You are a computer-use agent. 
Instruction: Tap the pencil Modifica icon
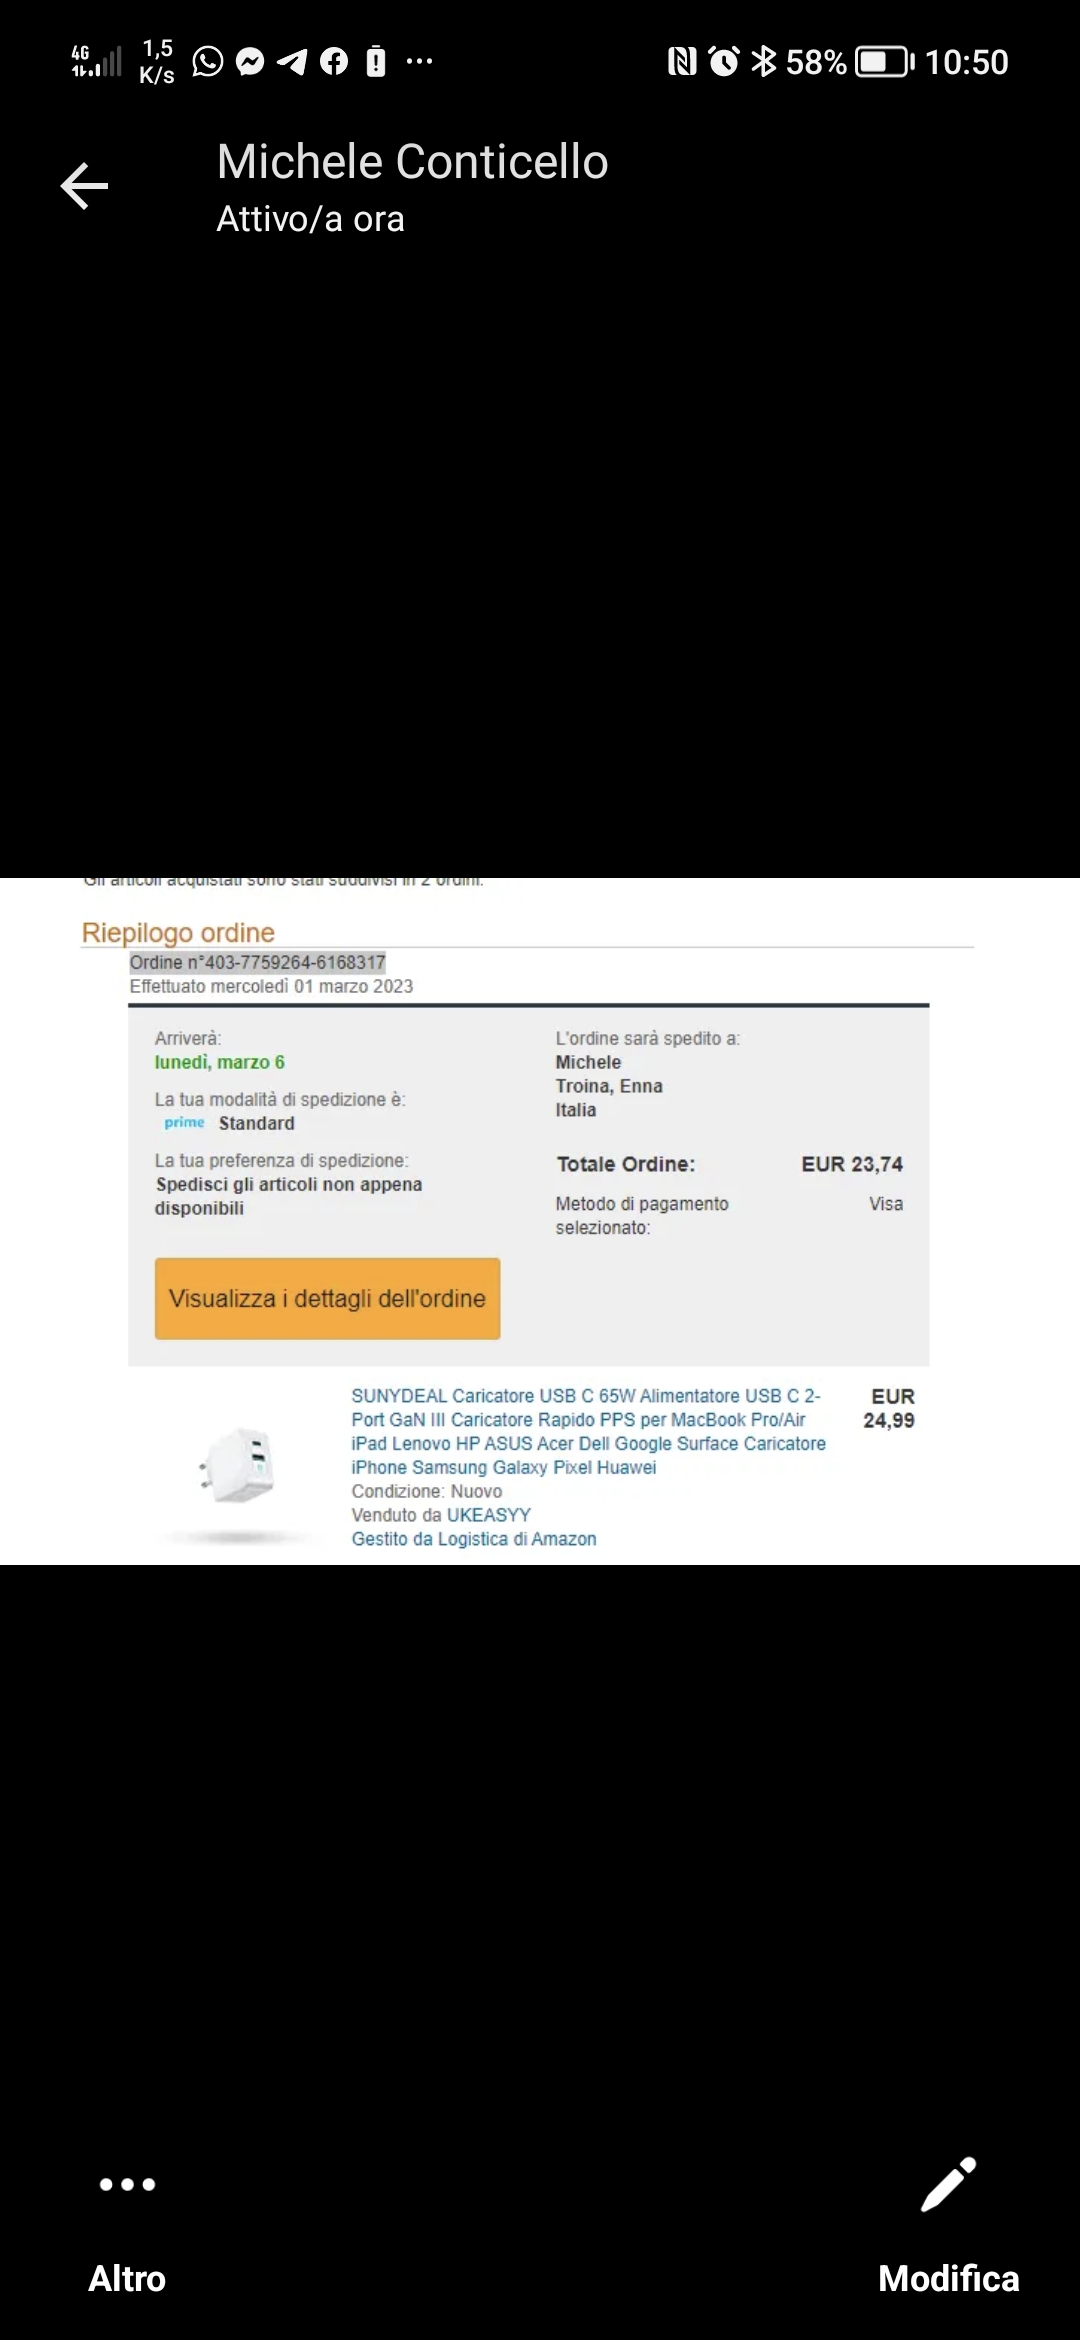(948, 2184)
